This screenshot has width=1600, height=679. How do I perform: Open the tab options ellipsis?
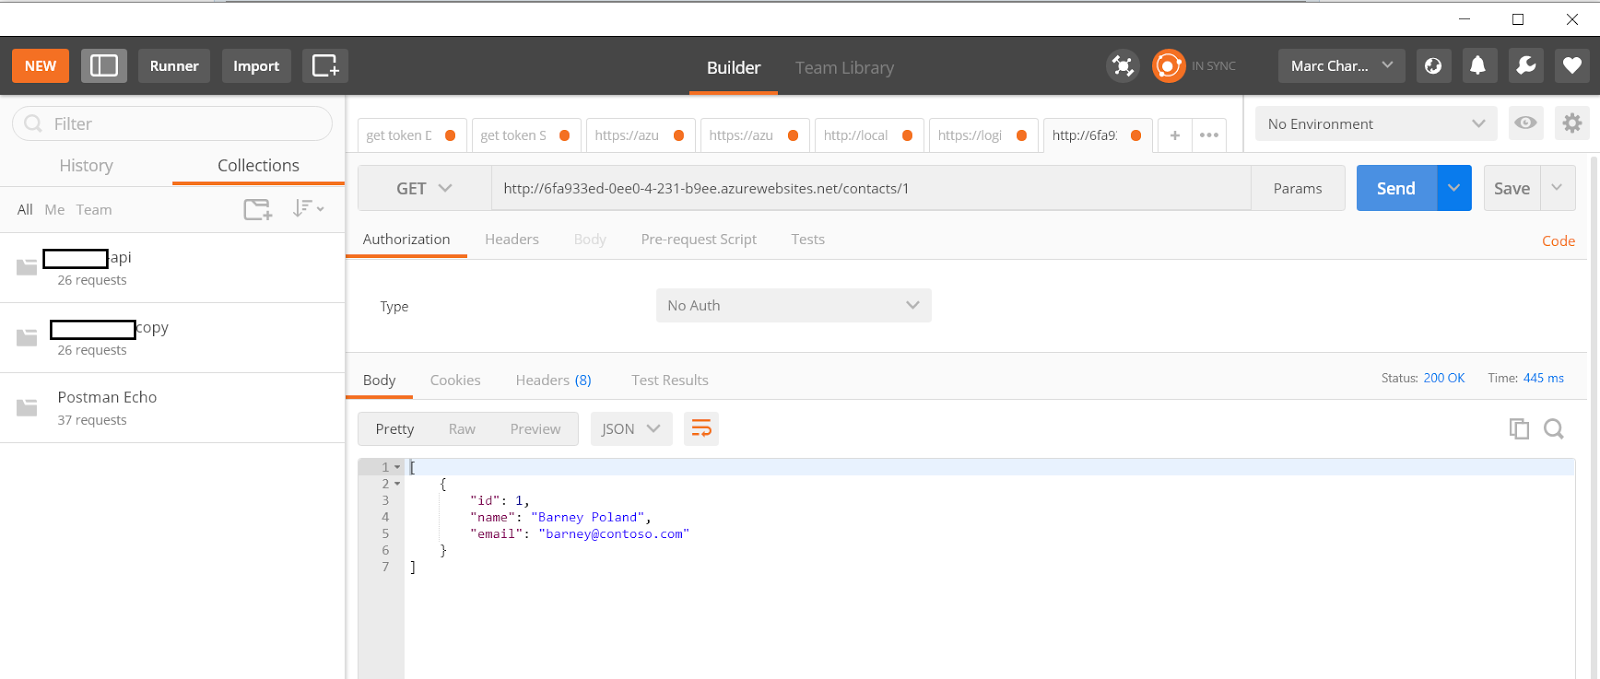pos(1209,135)
